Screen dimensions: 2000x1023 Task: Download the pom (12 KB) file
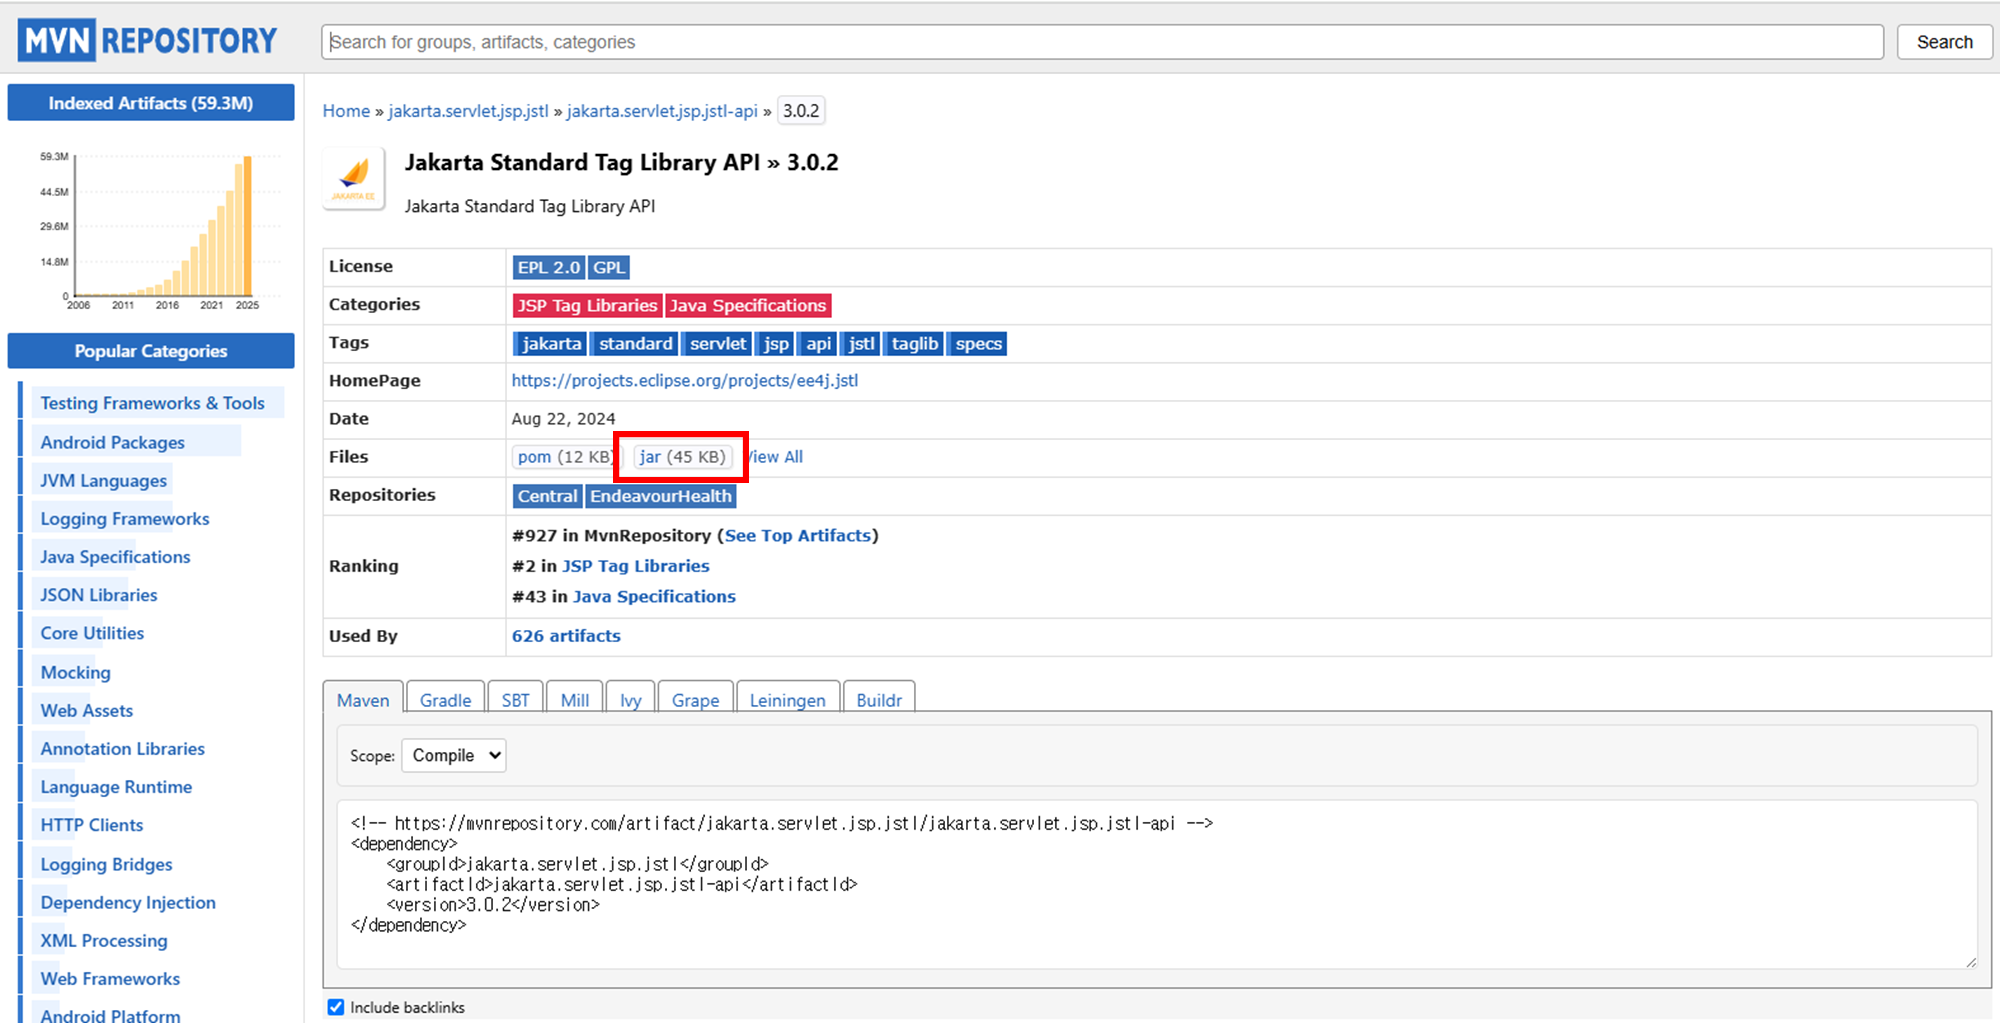[x=563, y=457]
